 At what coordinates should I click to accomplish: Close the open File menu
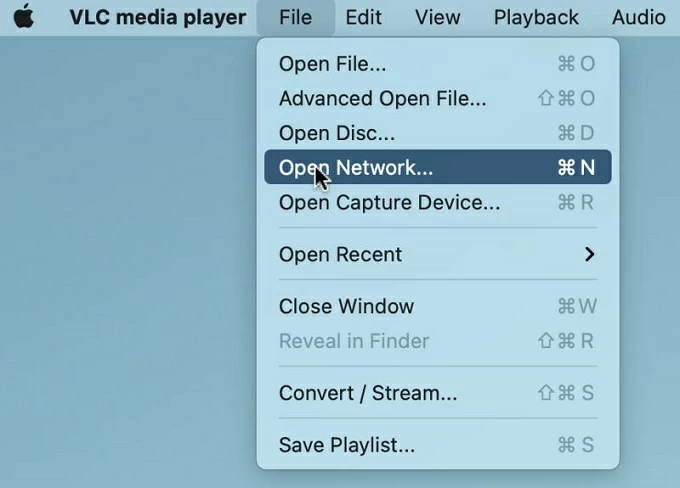[295, 17]
